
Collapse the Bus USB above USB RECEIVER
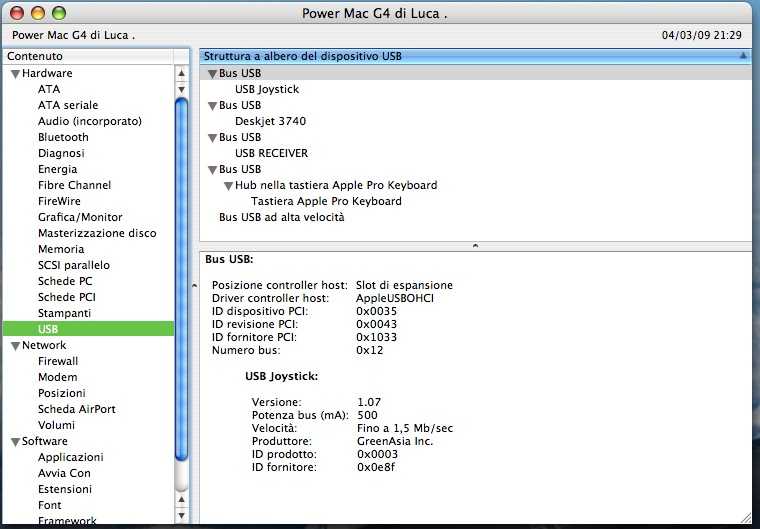(x=212, y=138)
